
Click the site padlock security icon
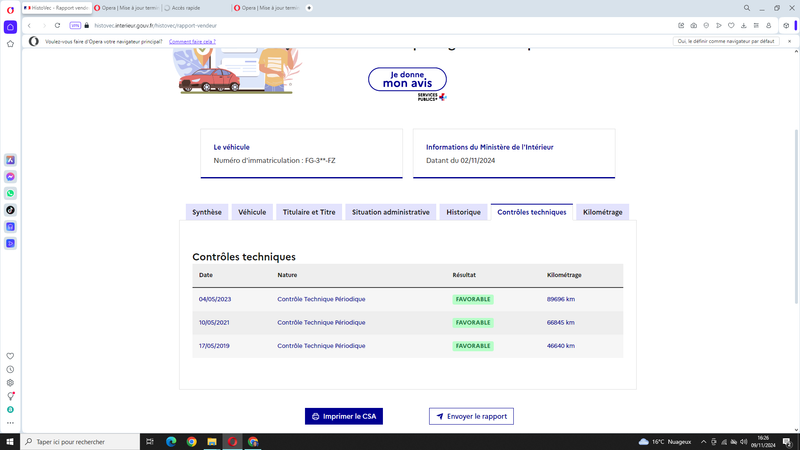(87, 26)
